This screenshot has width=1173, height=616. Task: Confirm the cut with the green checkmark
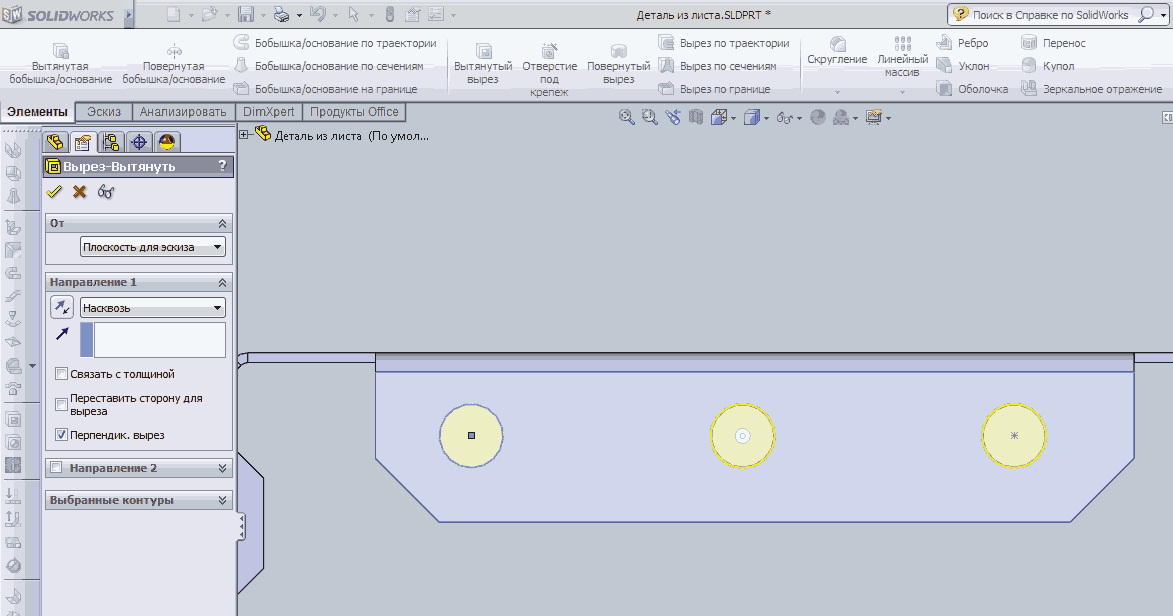54,192
